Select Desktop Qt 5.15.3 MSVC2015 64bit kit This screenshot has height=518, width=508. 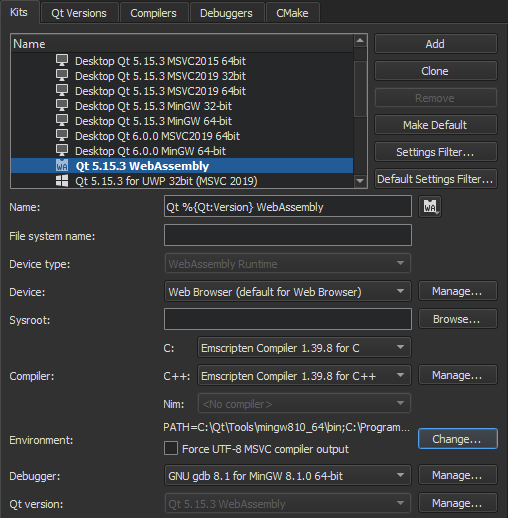click(x=182, y=61)
